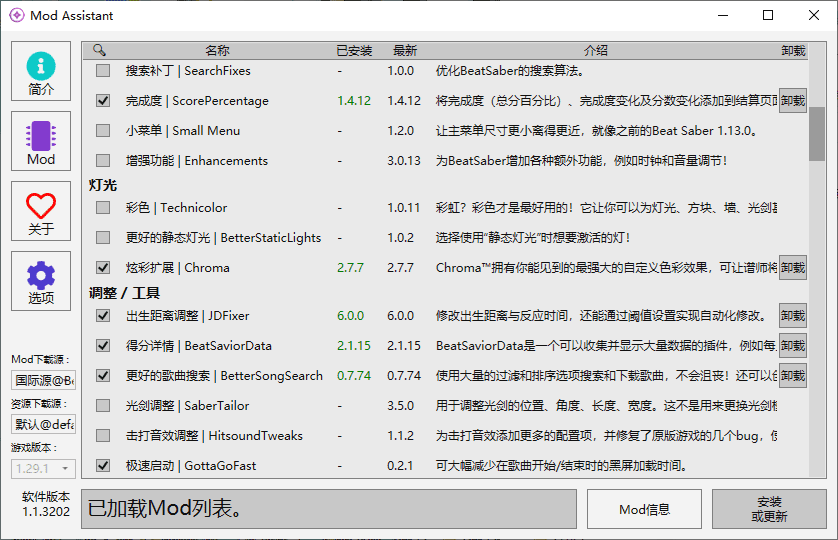Click 卸载 button for Chroma

[x=793, y=267]
